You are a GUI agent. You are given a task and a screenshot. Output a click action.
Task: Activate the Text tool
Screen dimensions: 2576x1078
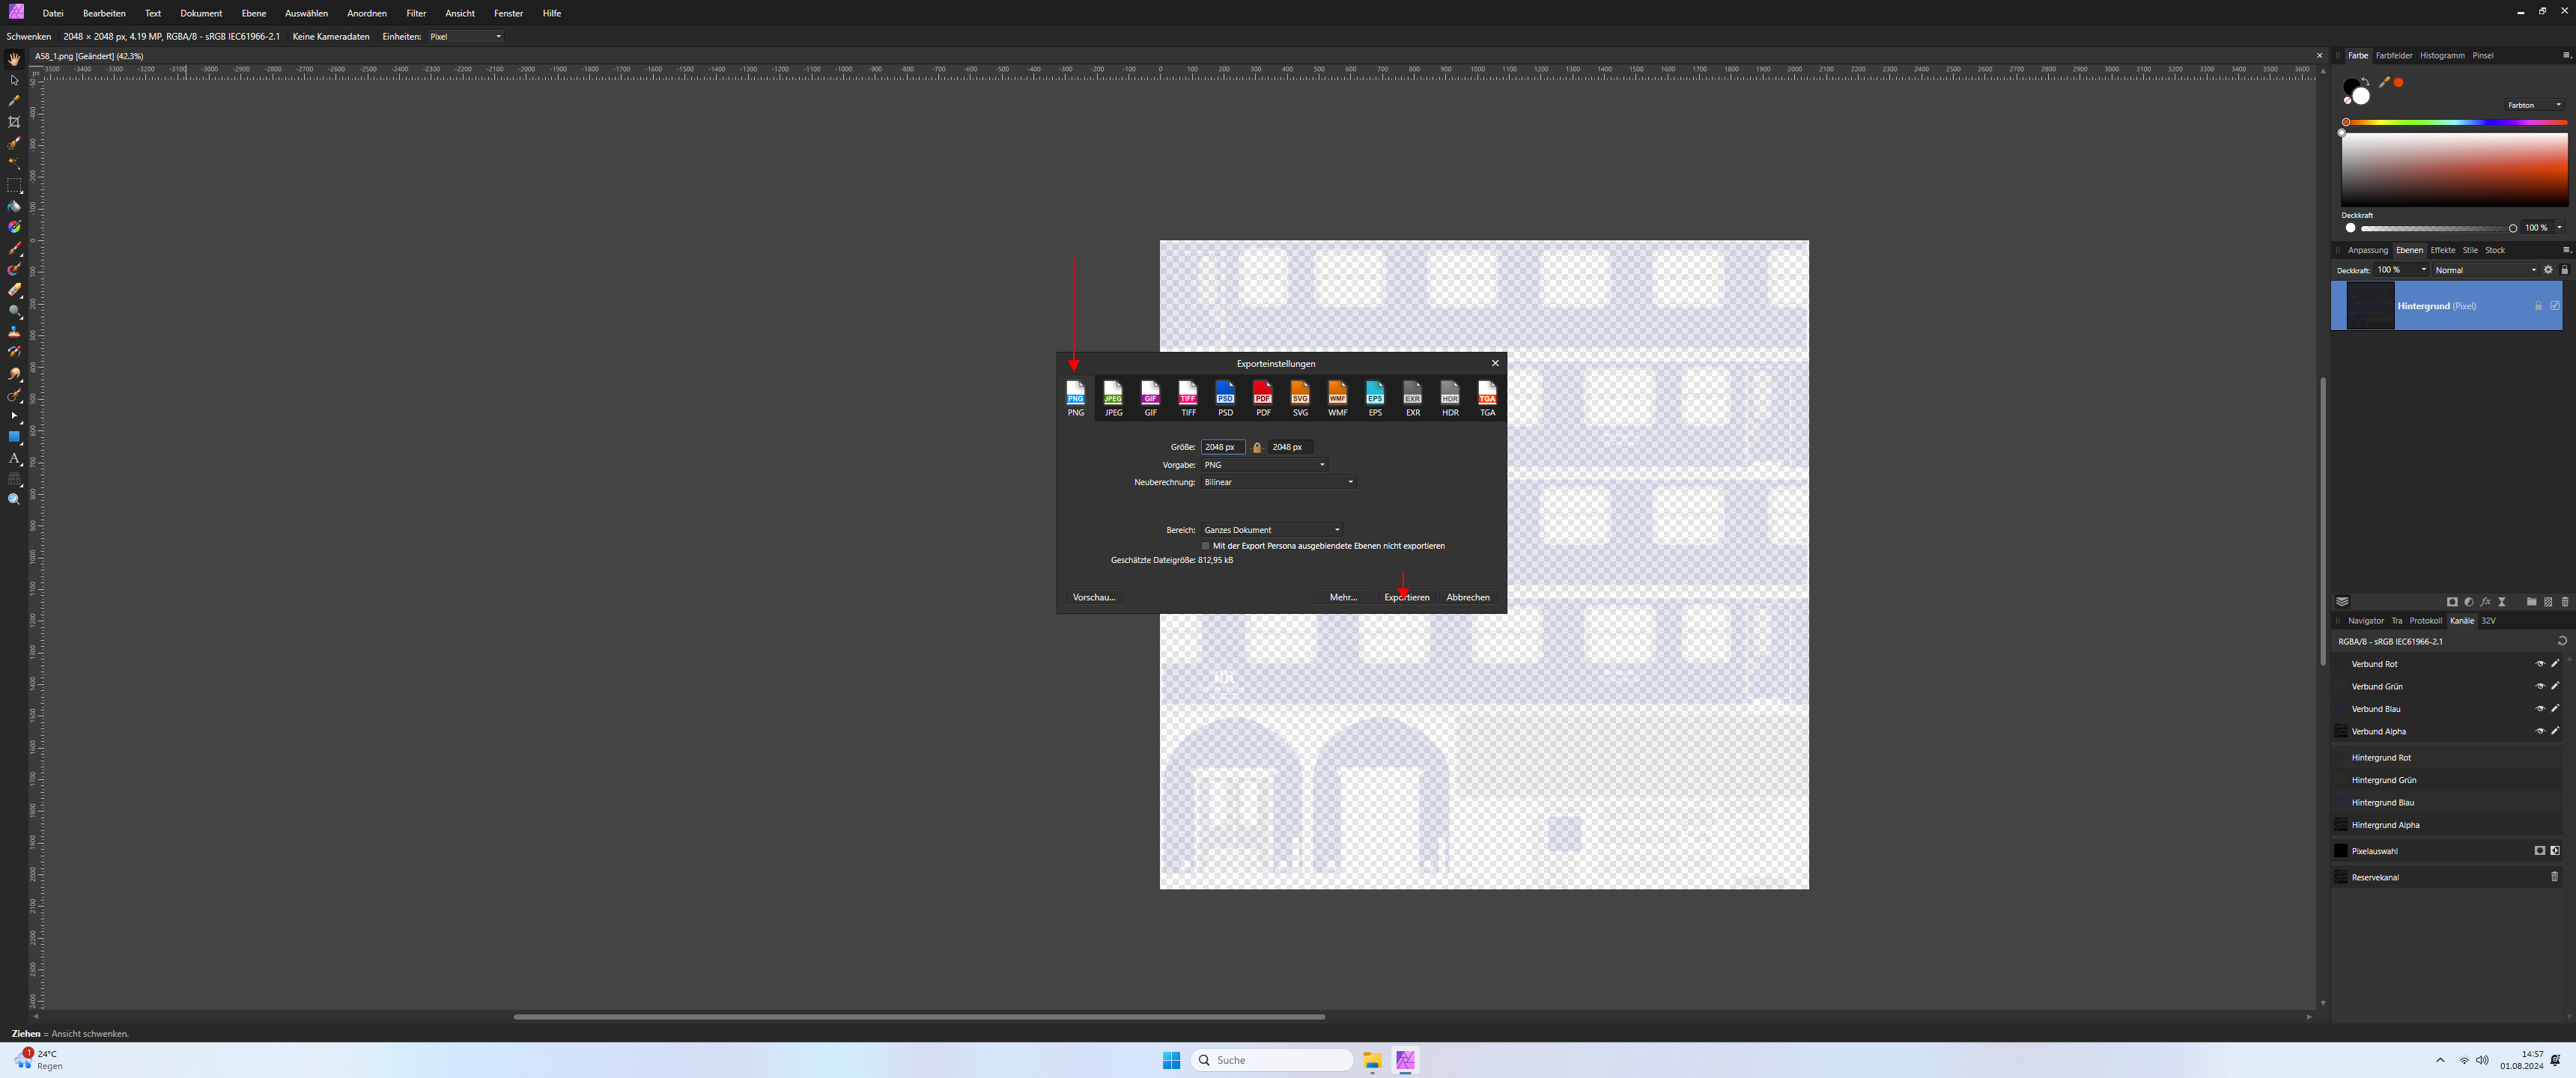(14, 458)
